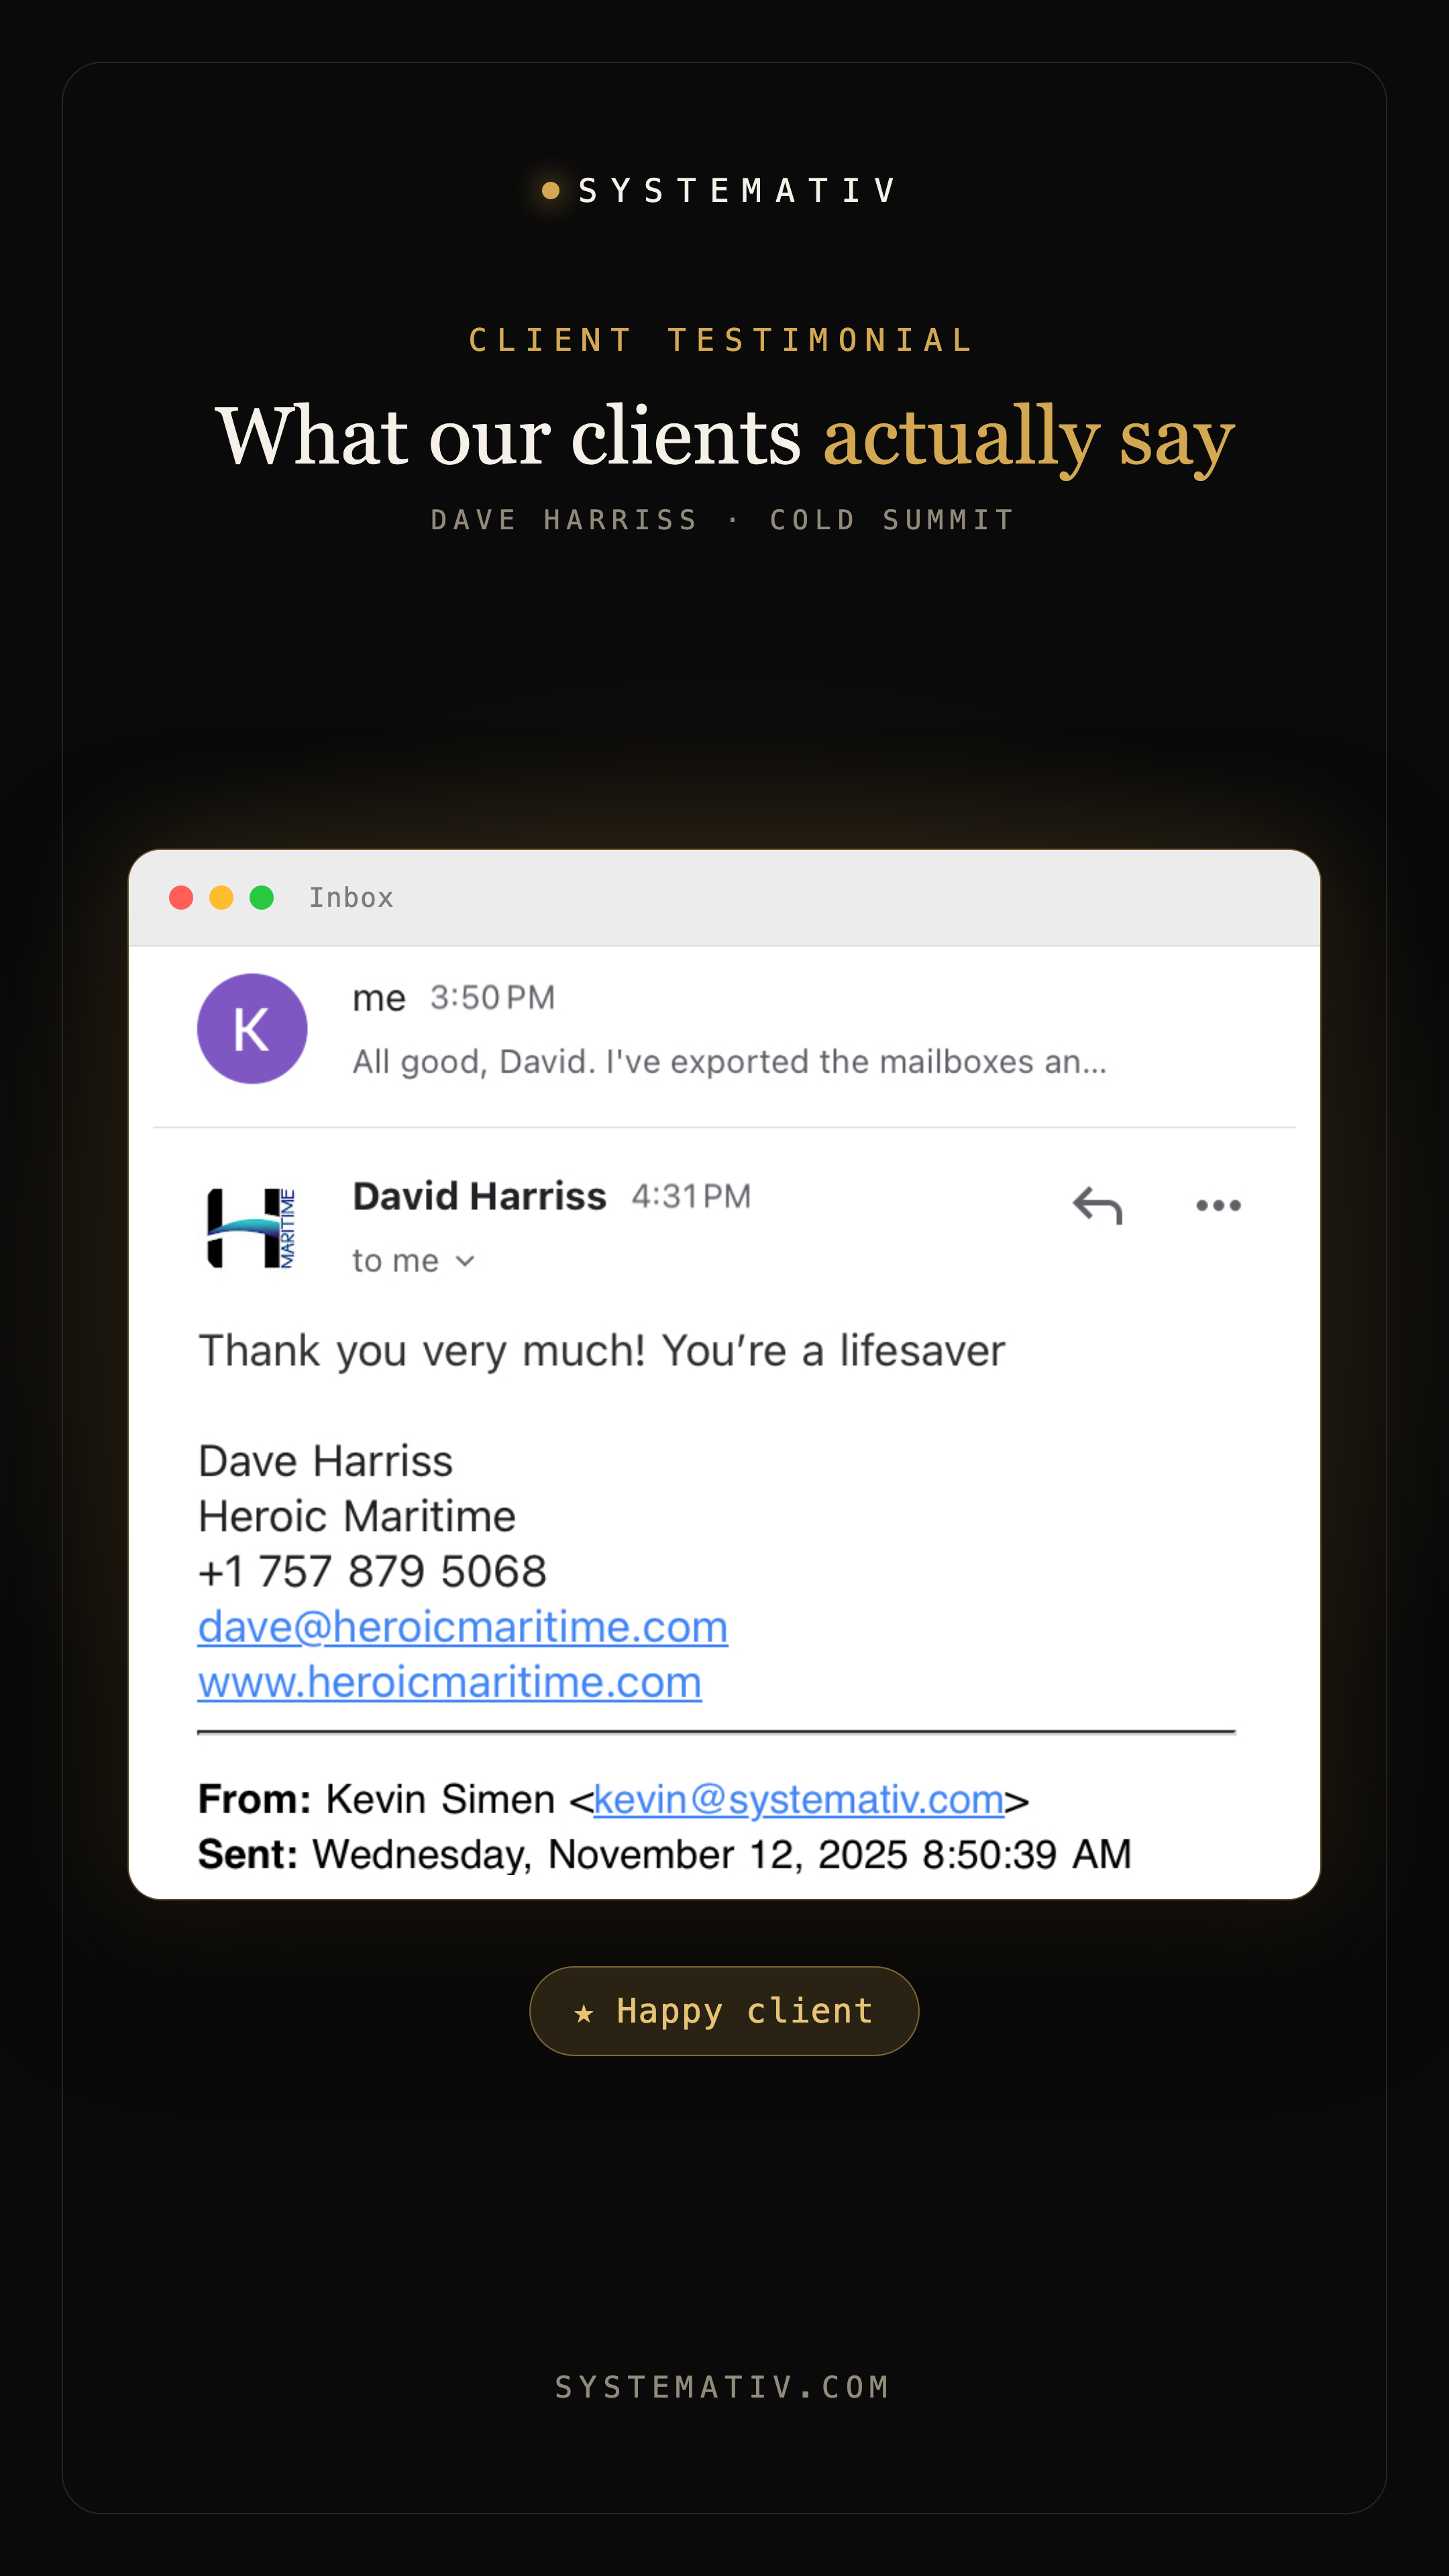This screenshot has height=2576, width=1449.
Task: Click the 'From: Kevin Simen' label
Action: tap(376, 1799)
